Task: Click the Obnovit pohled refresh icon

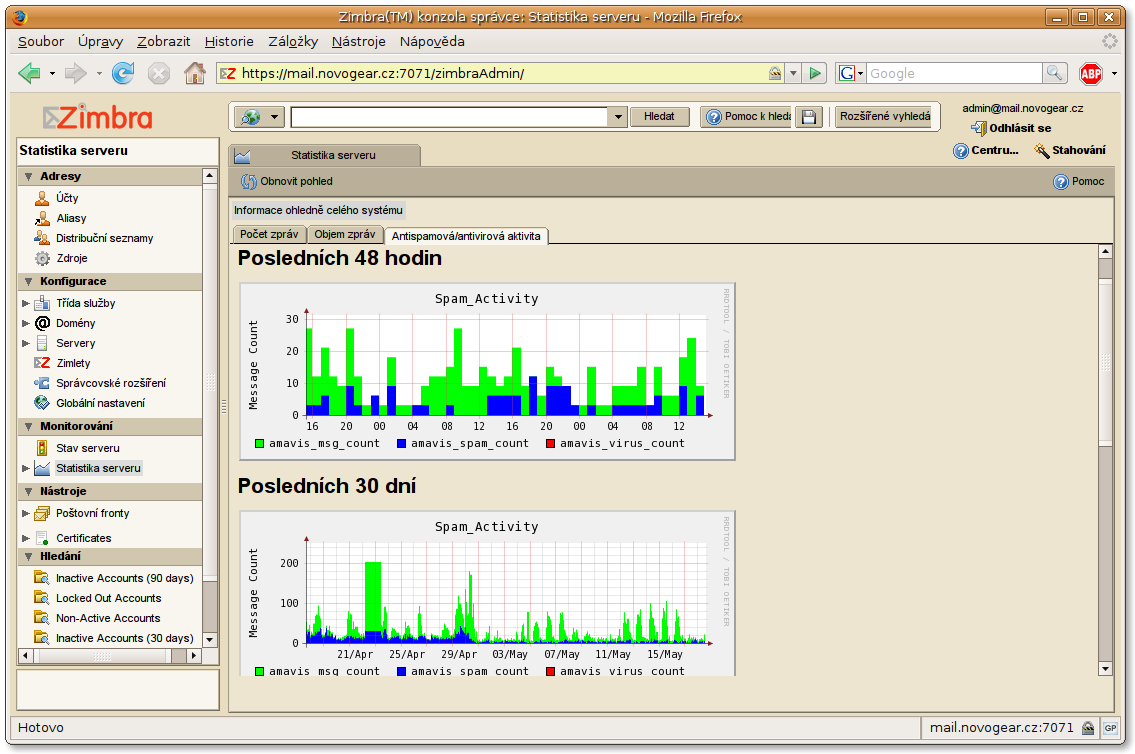Action: [x=249, y=182]
